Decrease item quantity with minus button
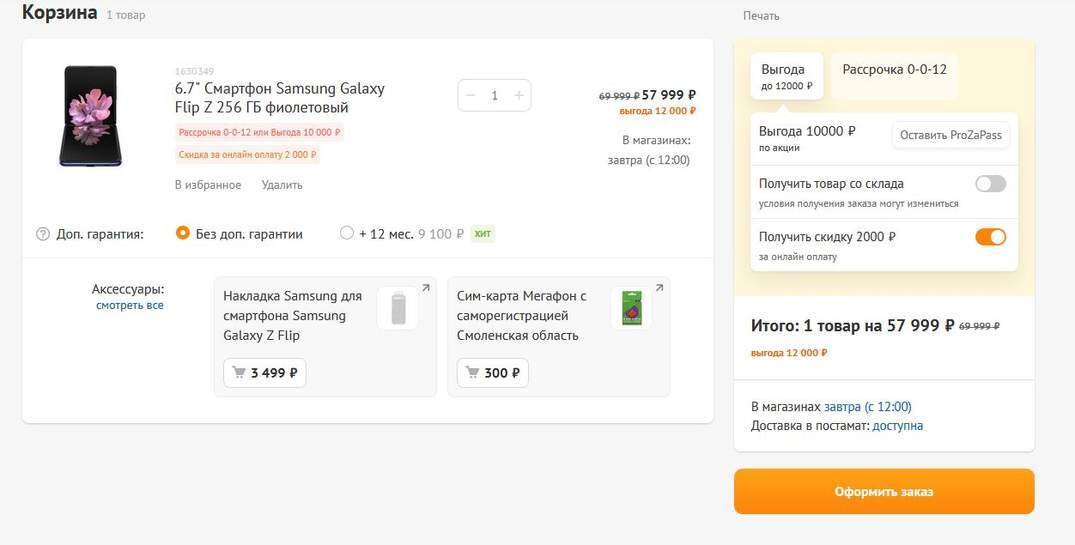 472,95
